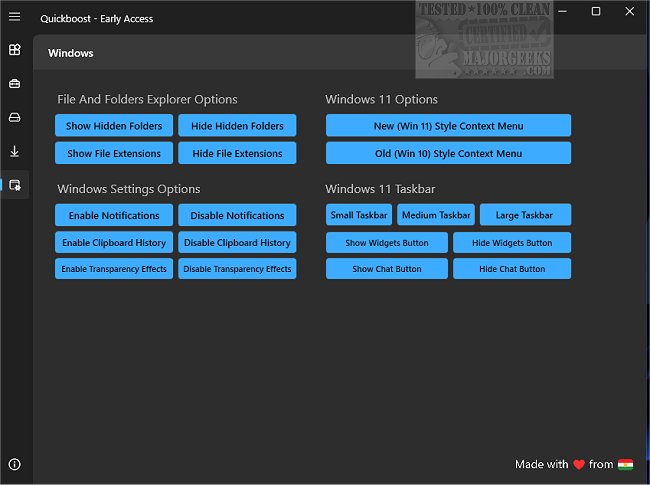
Task: Click Enable Notifications button
Action: tap(114, 215)
